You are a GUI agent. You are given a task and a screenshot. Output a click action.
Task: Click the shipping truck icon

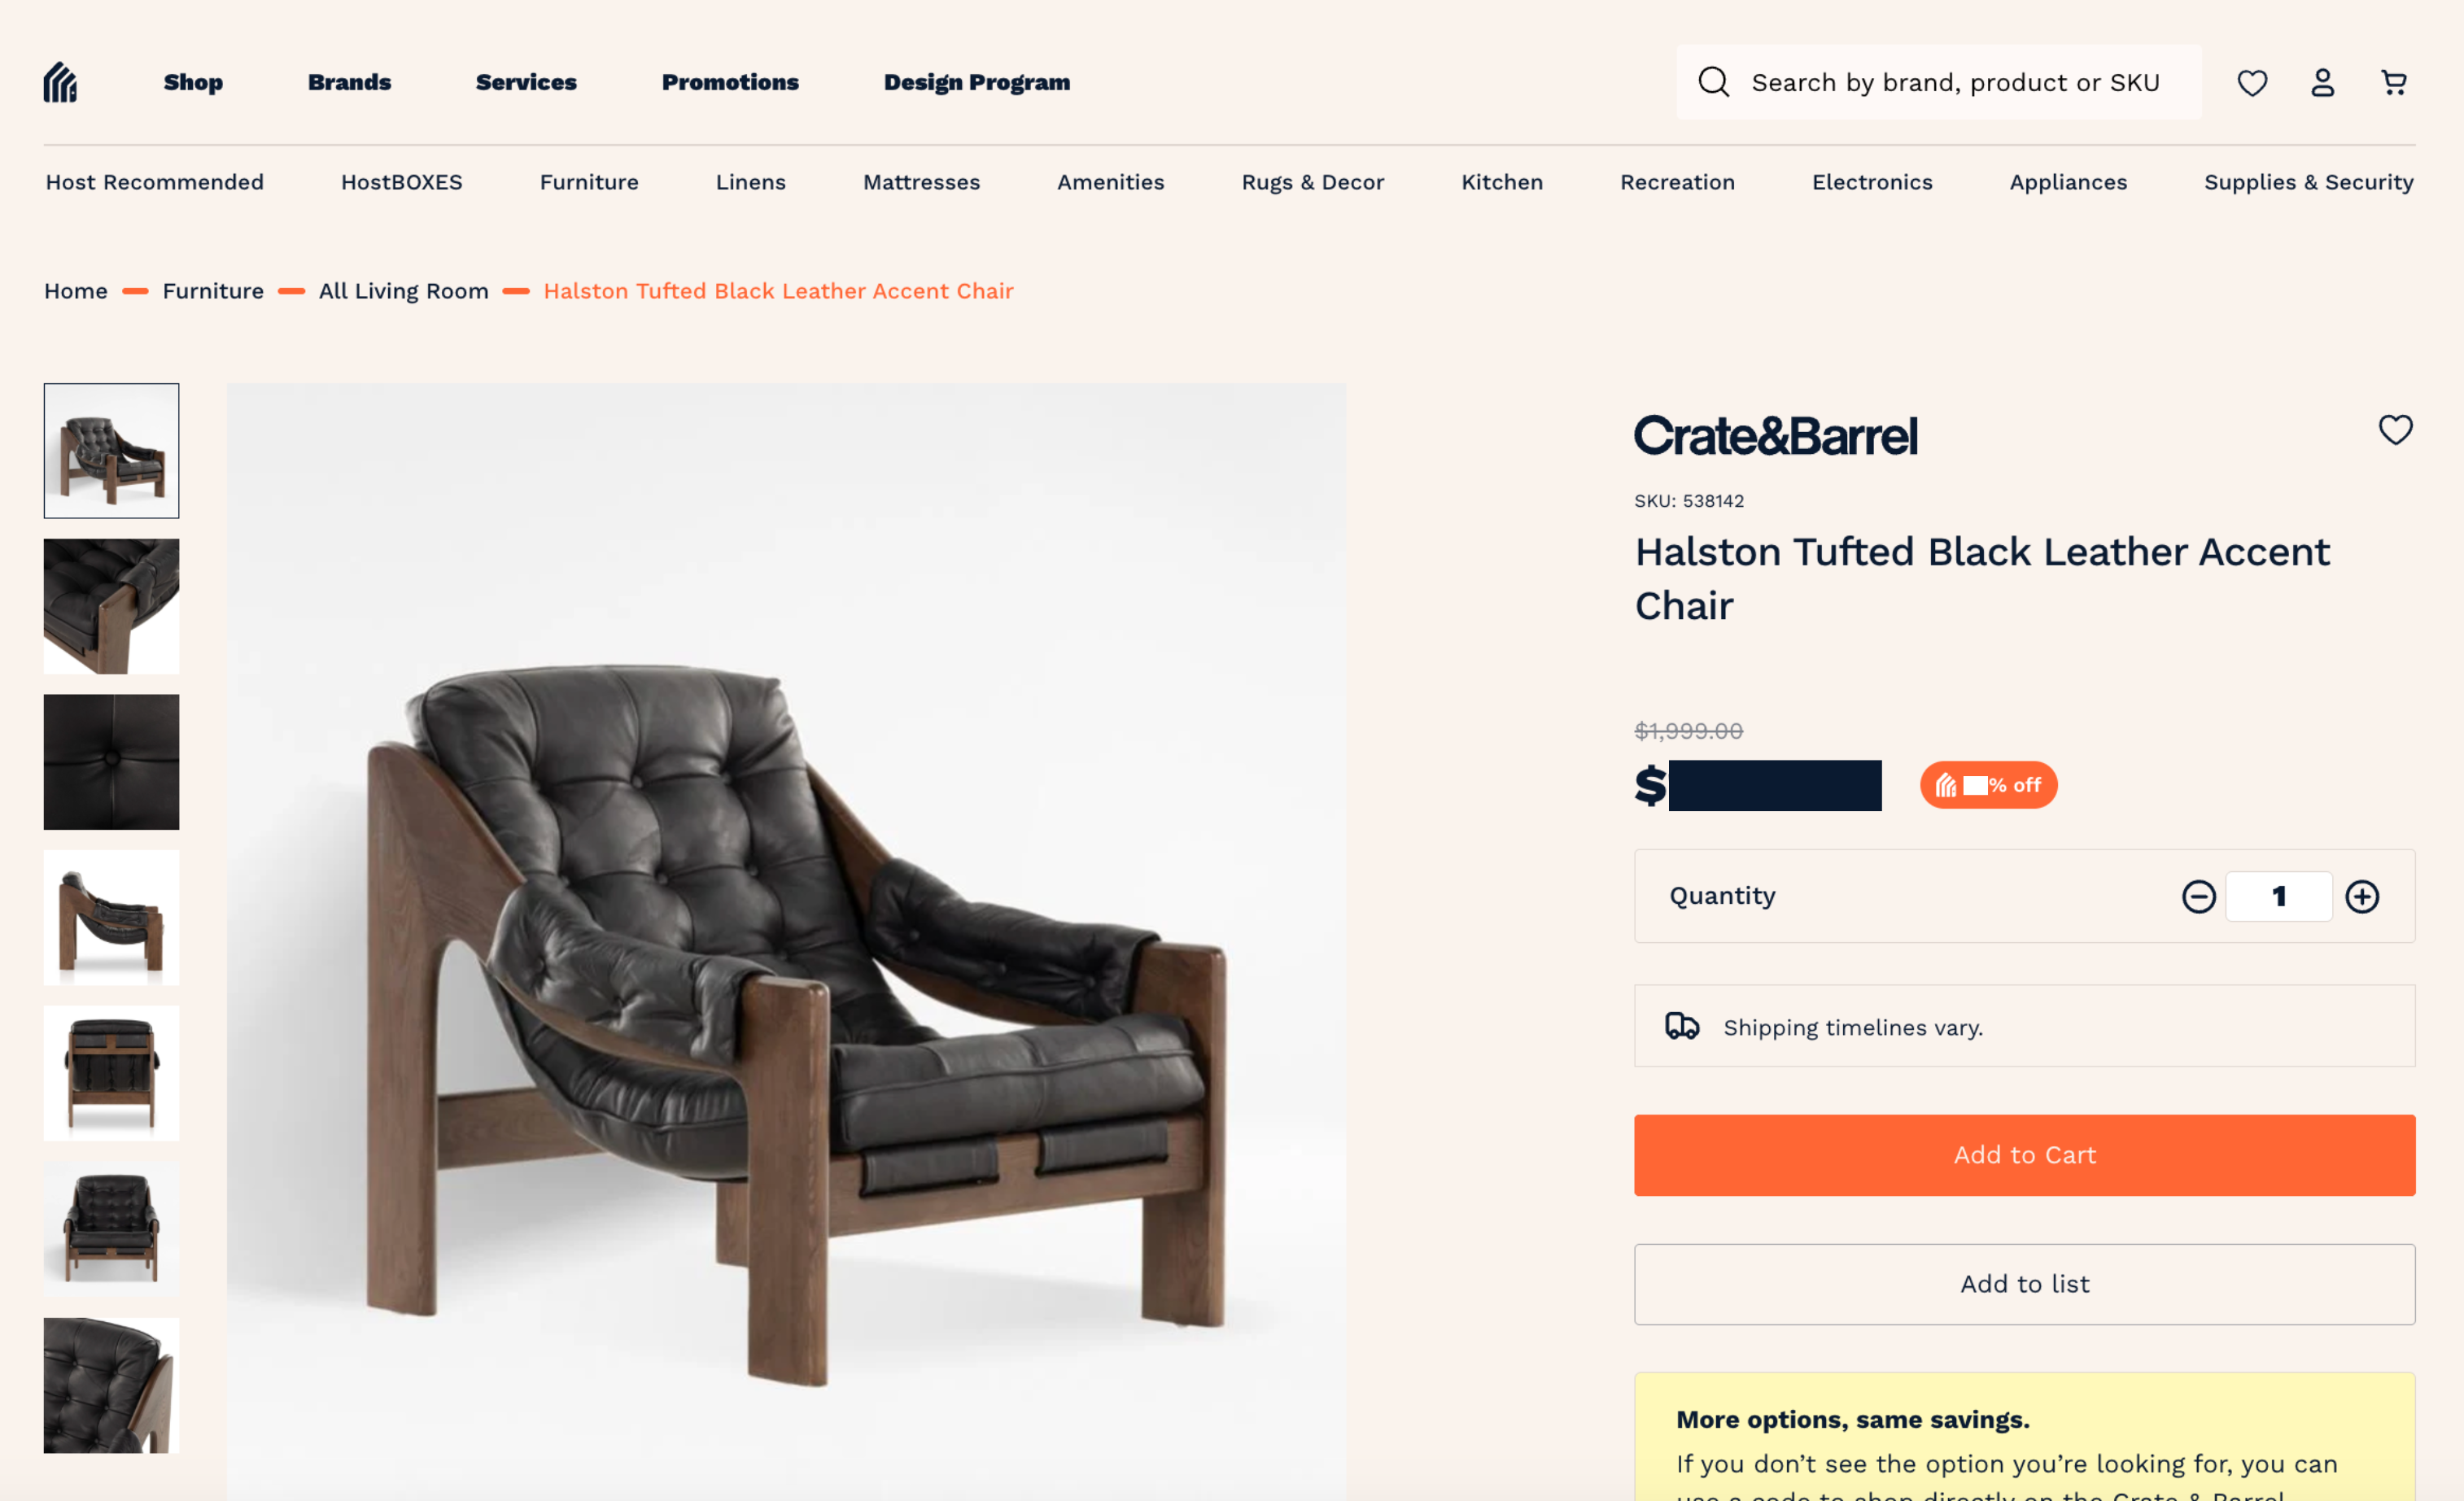tap(1681, 1026)
